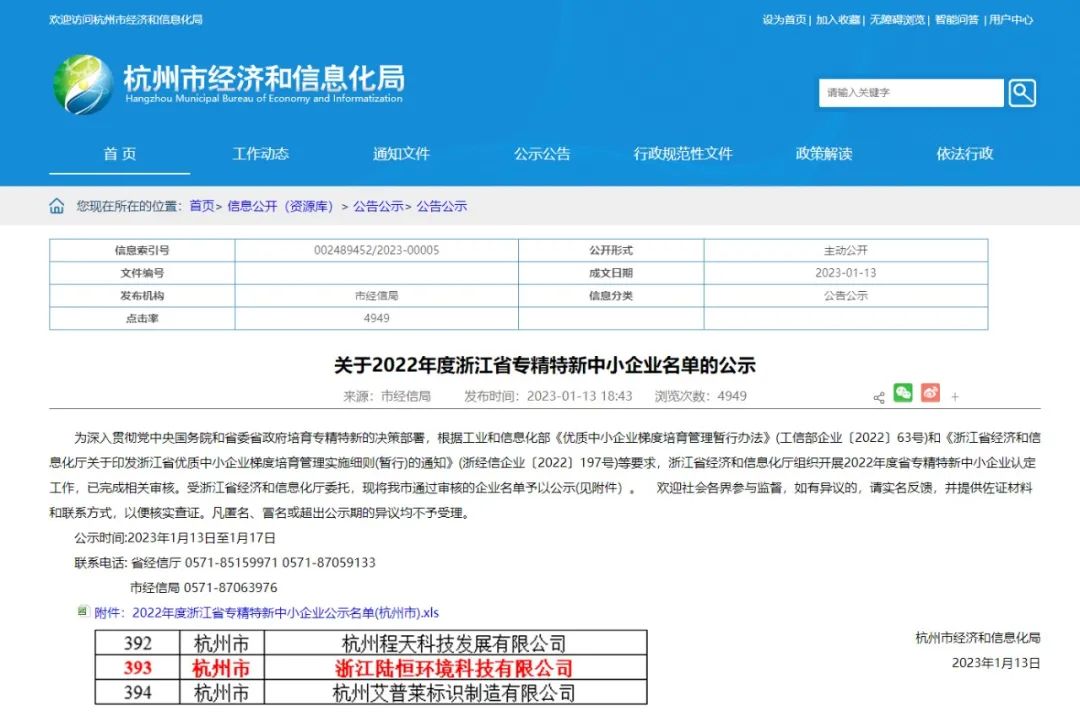Click the 智能问答 top link
The width and height of the screenshot is (1080, 722).
point(957,20)
